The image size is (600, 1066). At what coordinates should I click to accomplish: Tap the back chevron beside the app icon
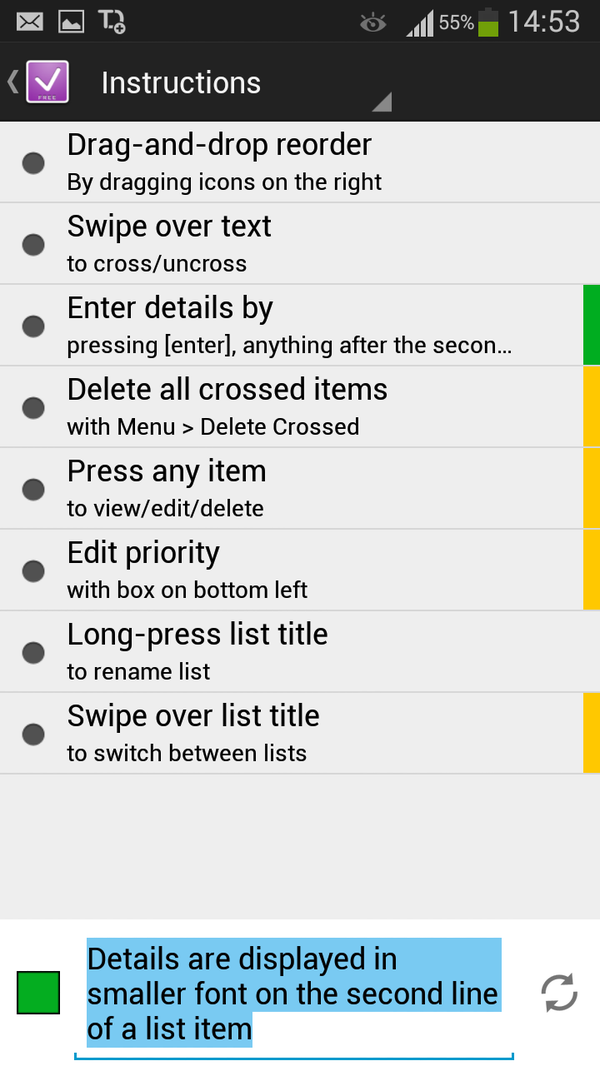click(13, 82)
